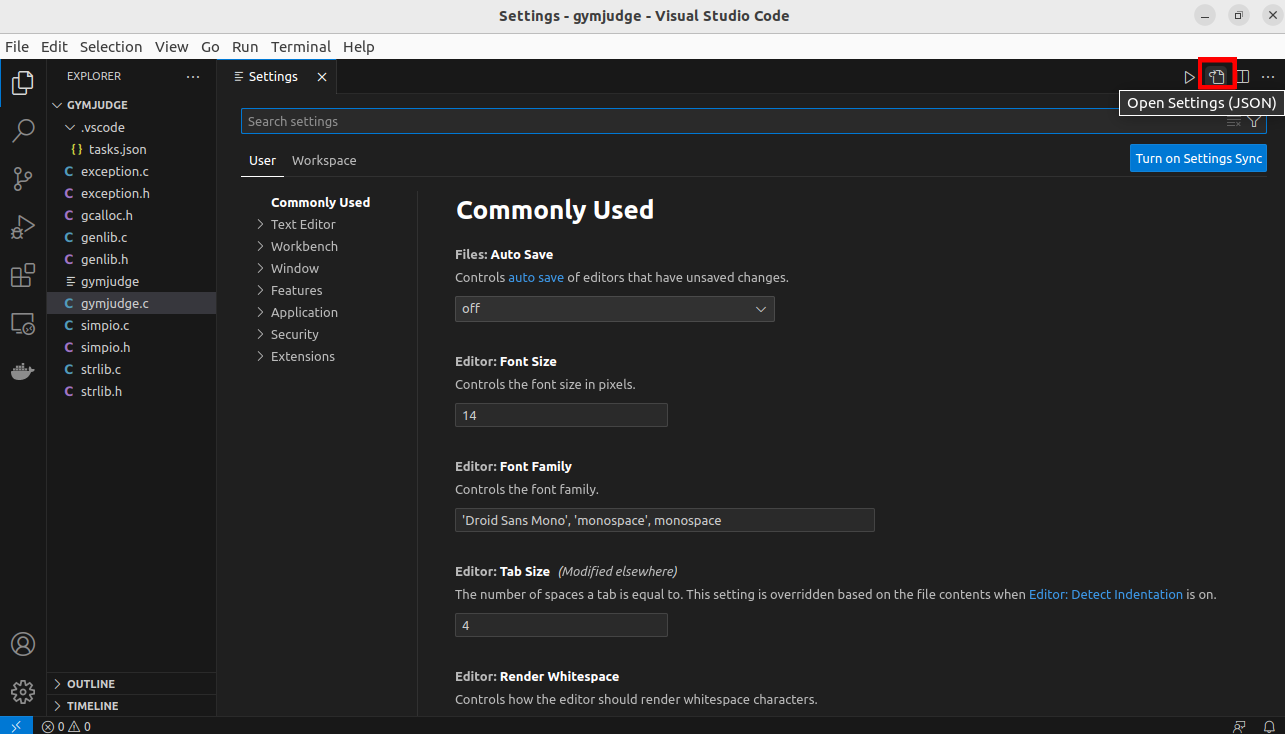Toggle split editor layout icon
The image size is (1285, 734).
click(x=1243, y=77)
